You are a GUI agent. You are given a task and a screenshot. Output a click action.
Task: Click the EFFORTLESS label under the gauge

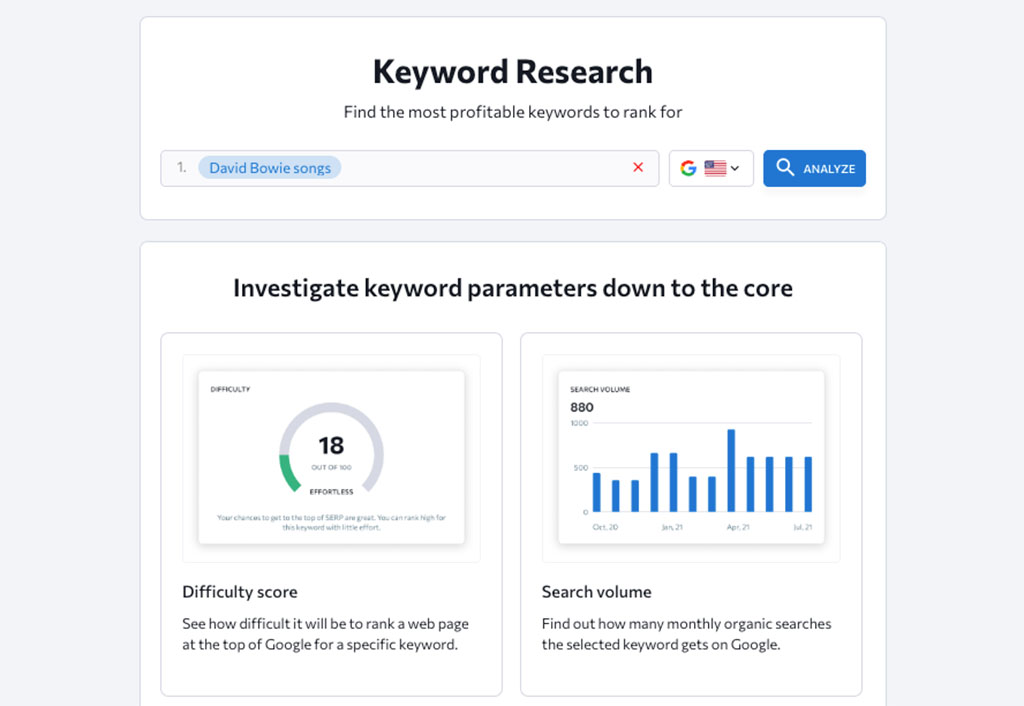[x=331, y=492]
